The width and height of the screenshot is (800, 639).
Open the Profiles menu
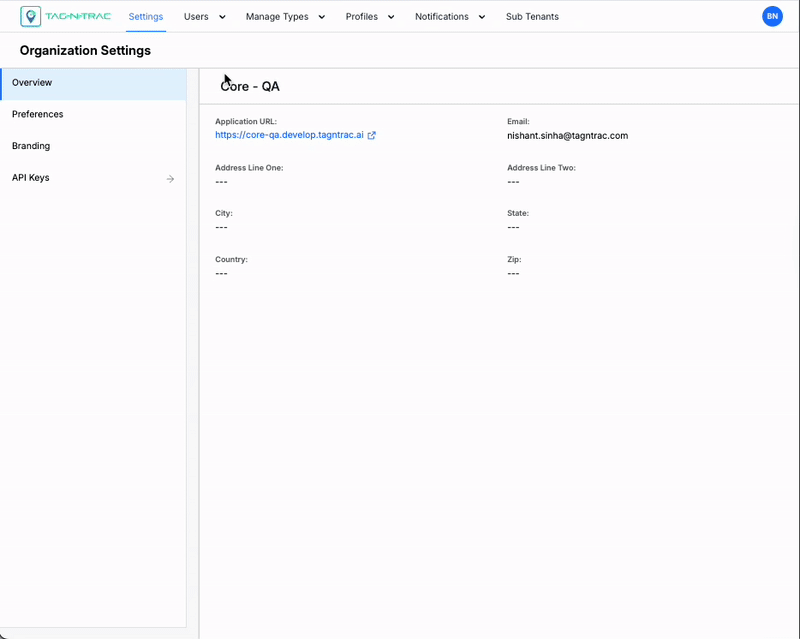point(362,16)
